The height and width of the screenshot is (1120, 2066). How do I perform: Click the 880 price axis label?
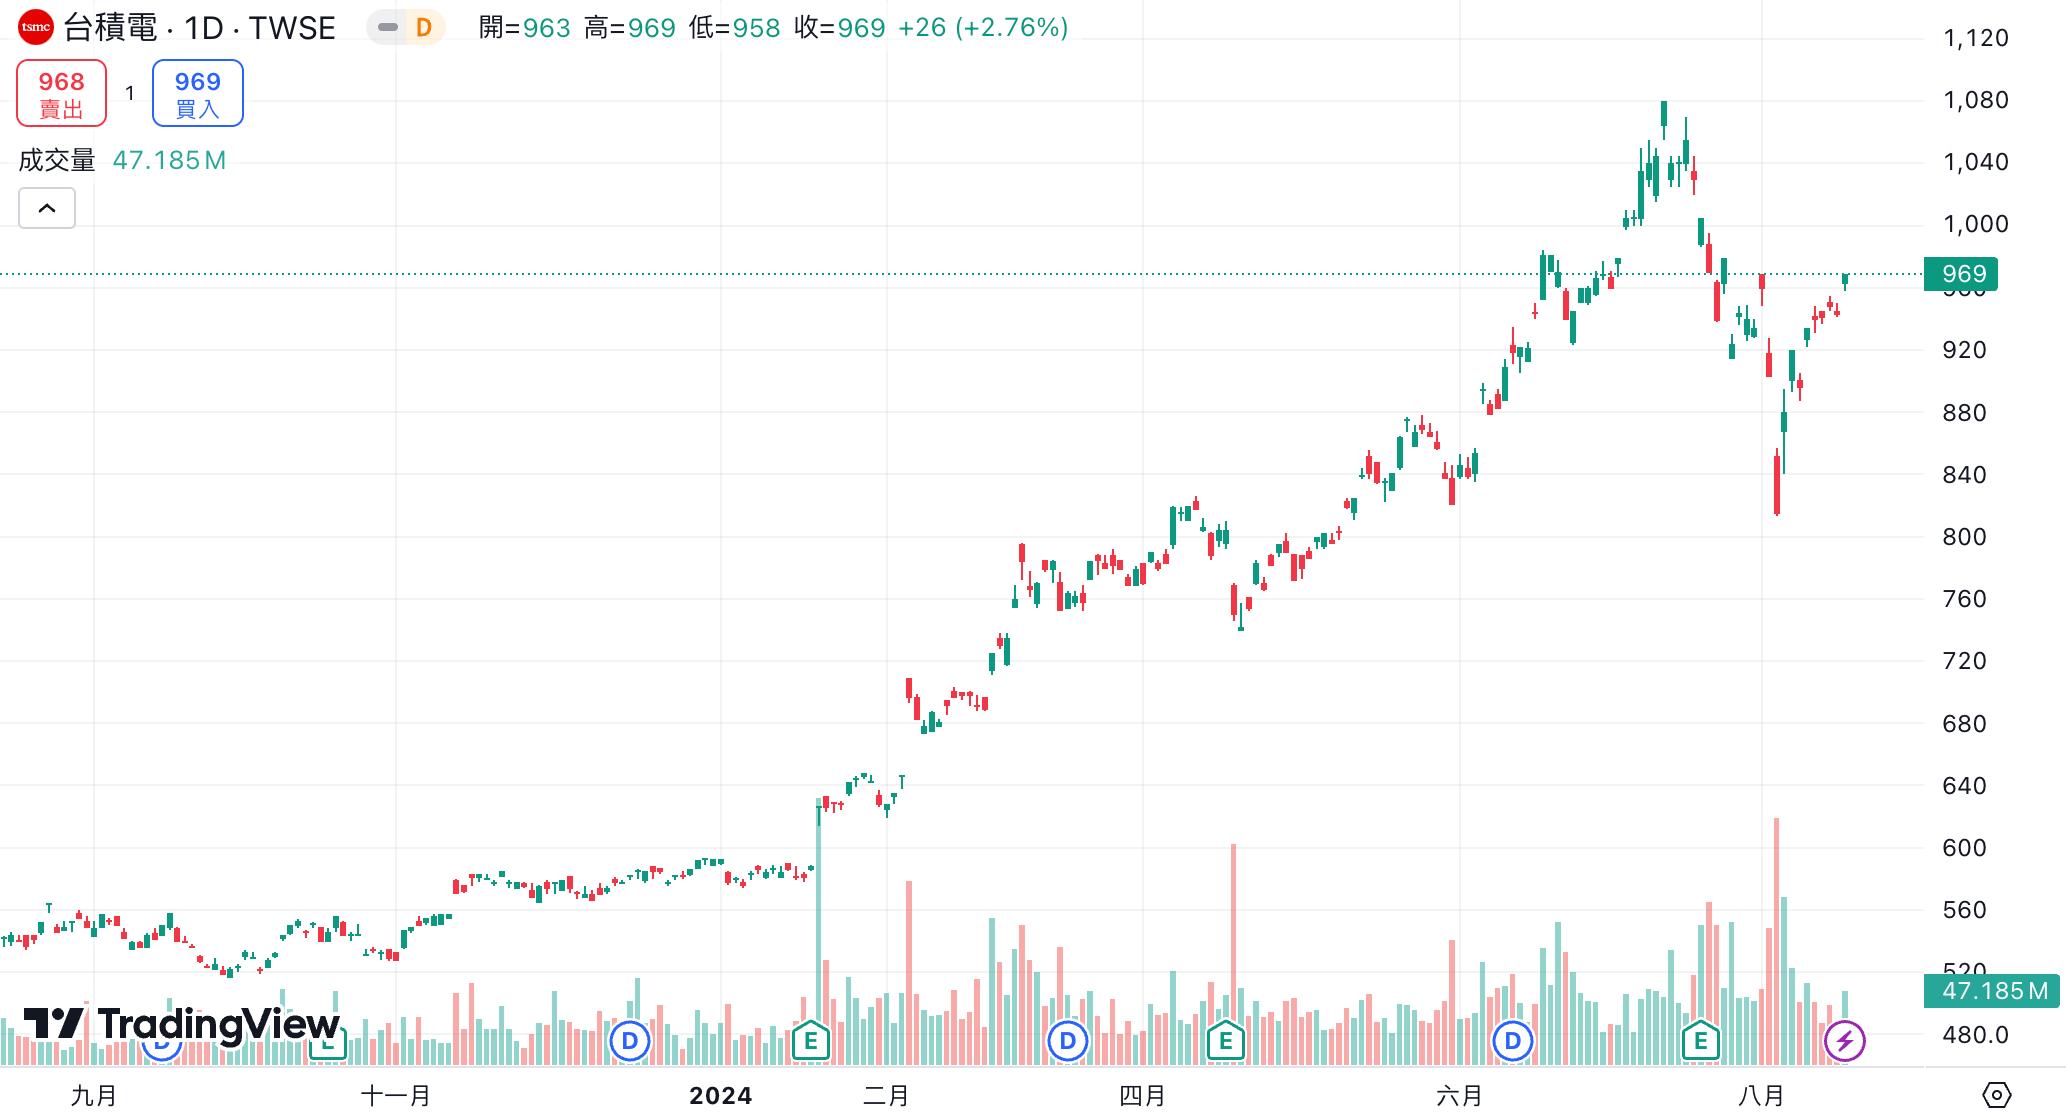tap(1964, 413)
